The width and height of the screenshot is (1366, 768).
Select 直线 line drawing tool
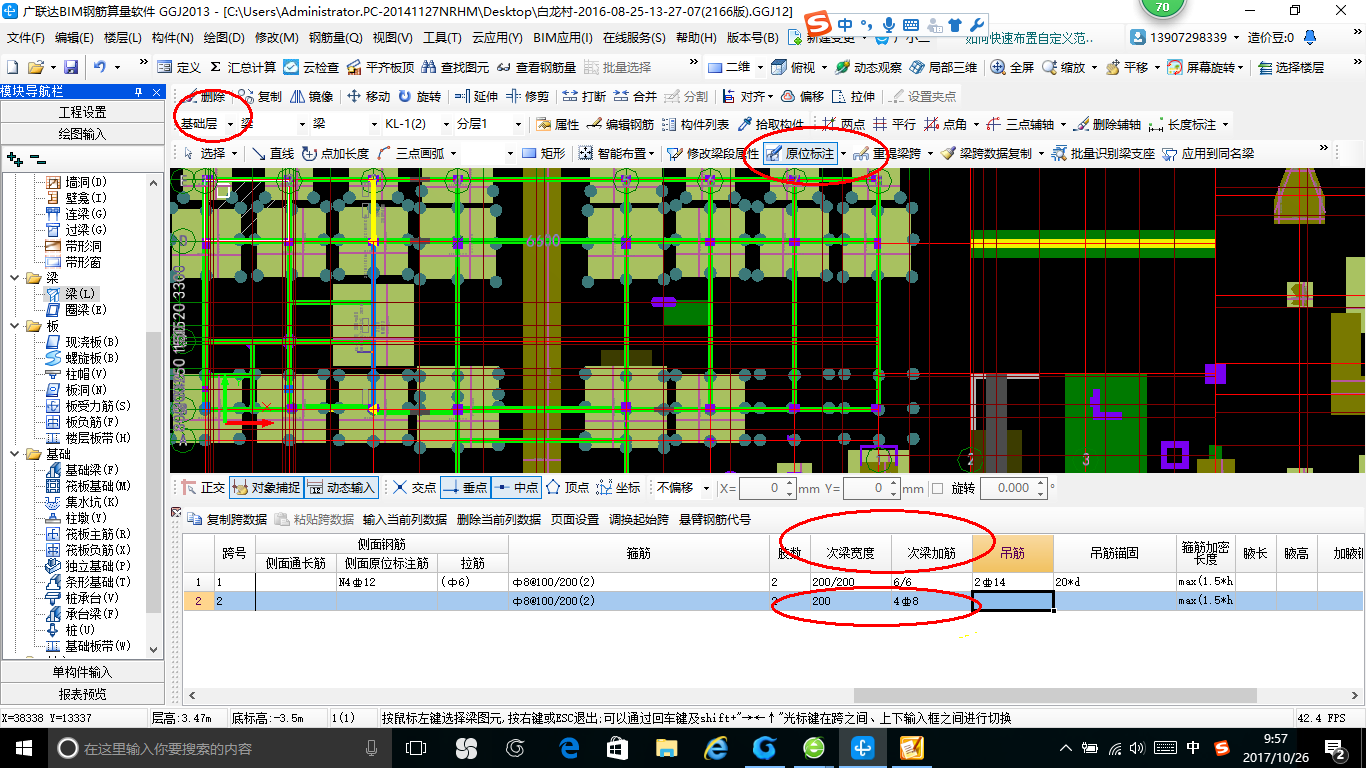click(x=272, y=153)
